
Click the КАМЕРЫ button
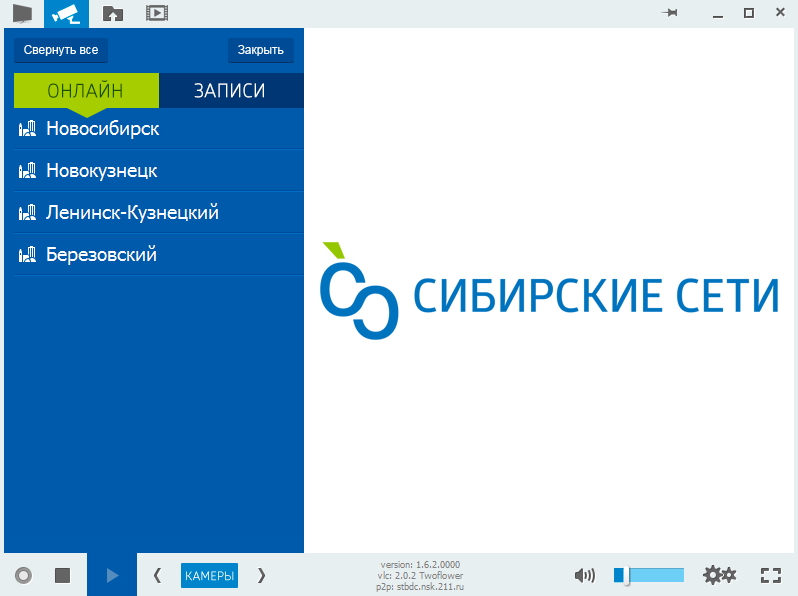click(x=209, y=576)
